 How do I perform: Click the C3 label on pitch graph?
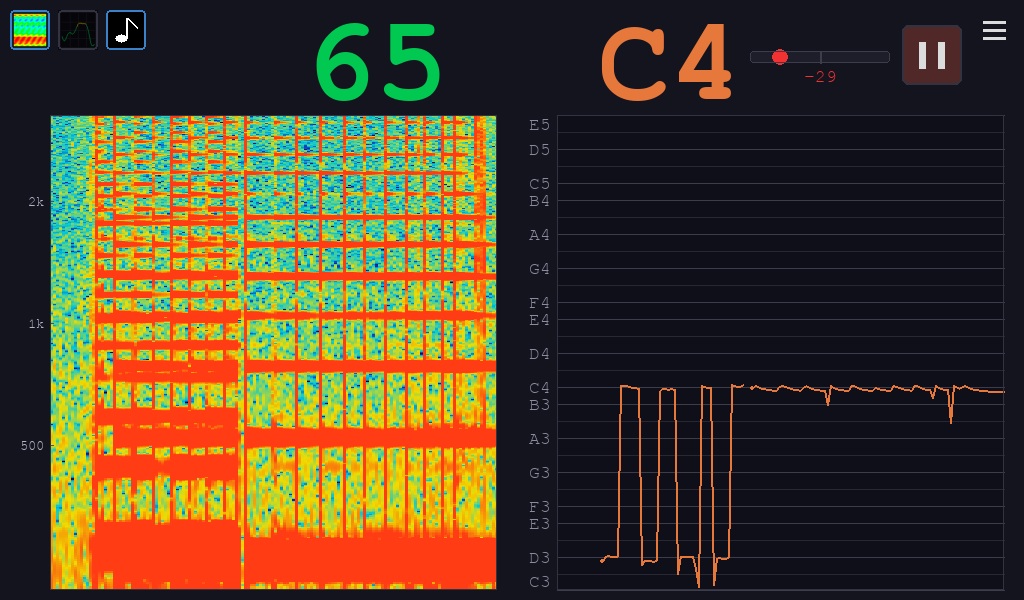[x=539, y=582]
